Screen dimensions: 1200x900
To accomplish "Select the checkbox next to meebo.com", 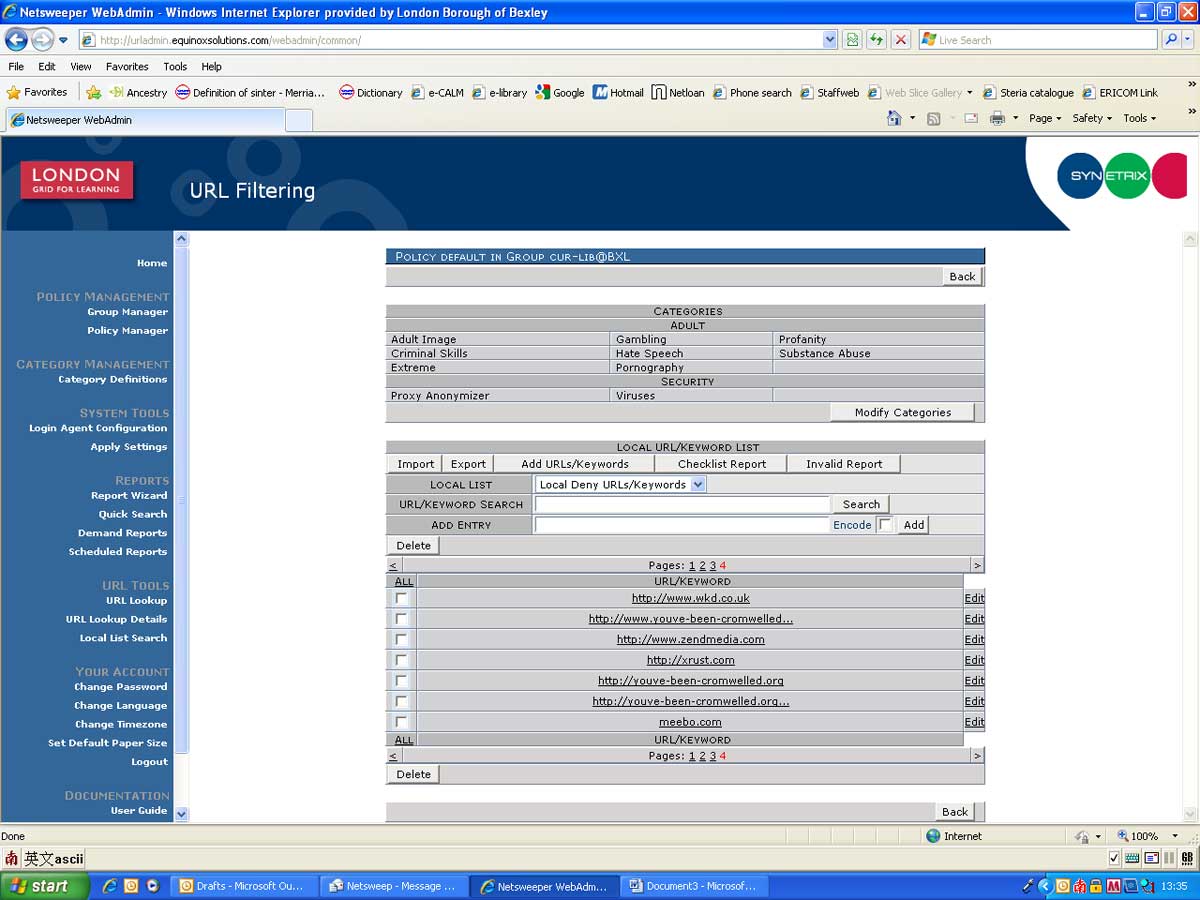I will [401, 721].
